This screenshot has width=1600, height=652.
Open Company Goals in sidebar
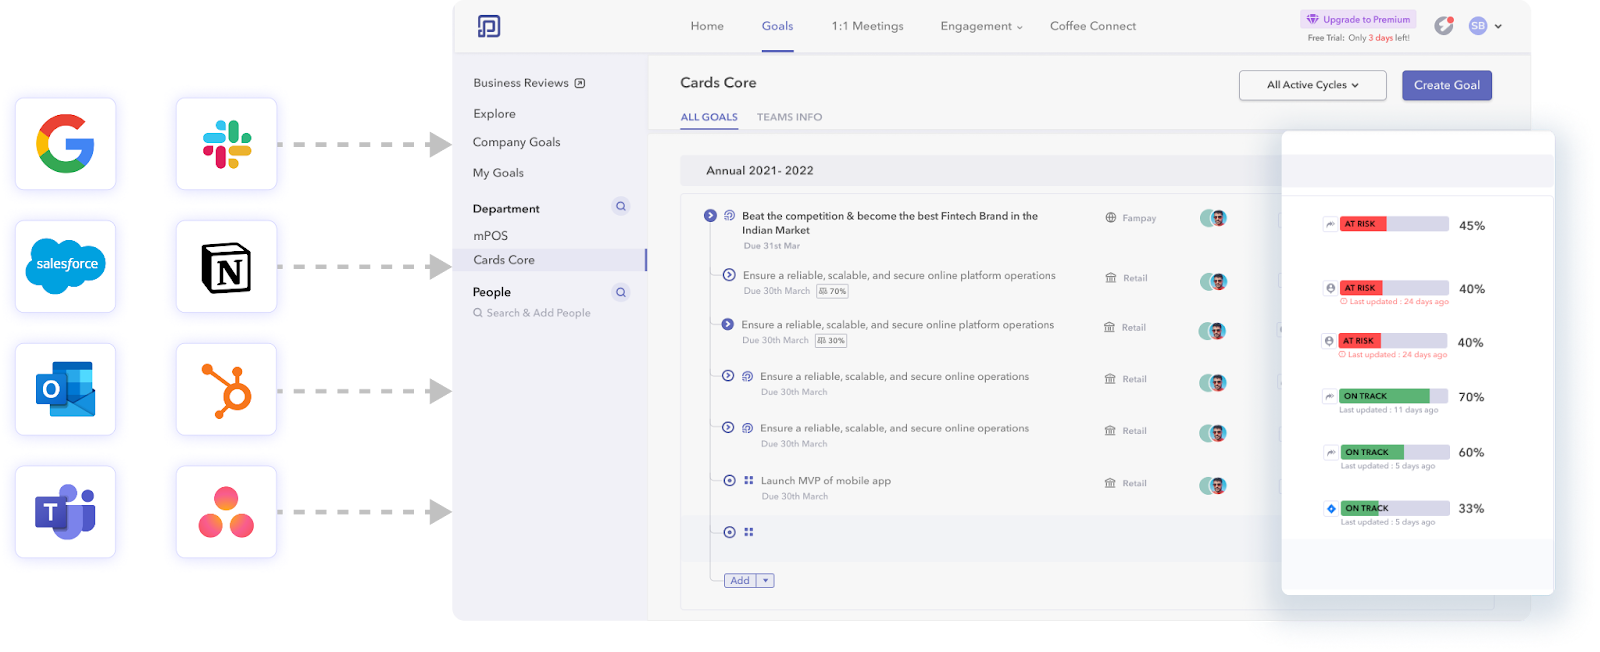click(x=516, y=142)
